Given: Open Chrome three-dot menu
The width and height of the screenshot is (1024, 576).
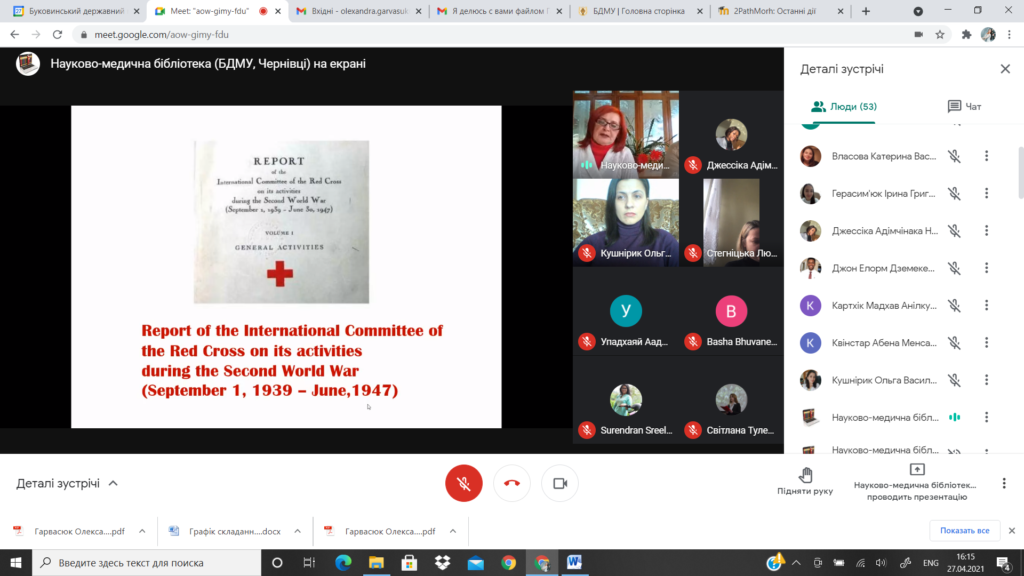Looking at the screenshot, I should [1010, 35].
